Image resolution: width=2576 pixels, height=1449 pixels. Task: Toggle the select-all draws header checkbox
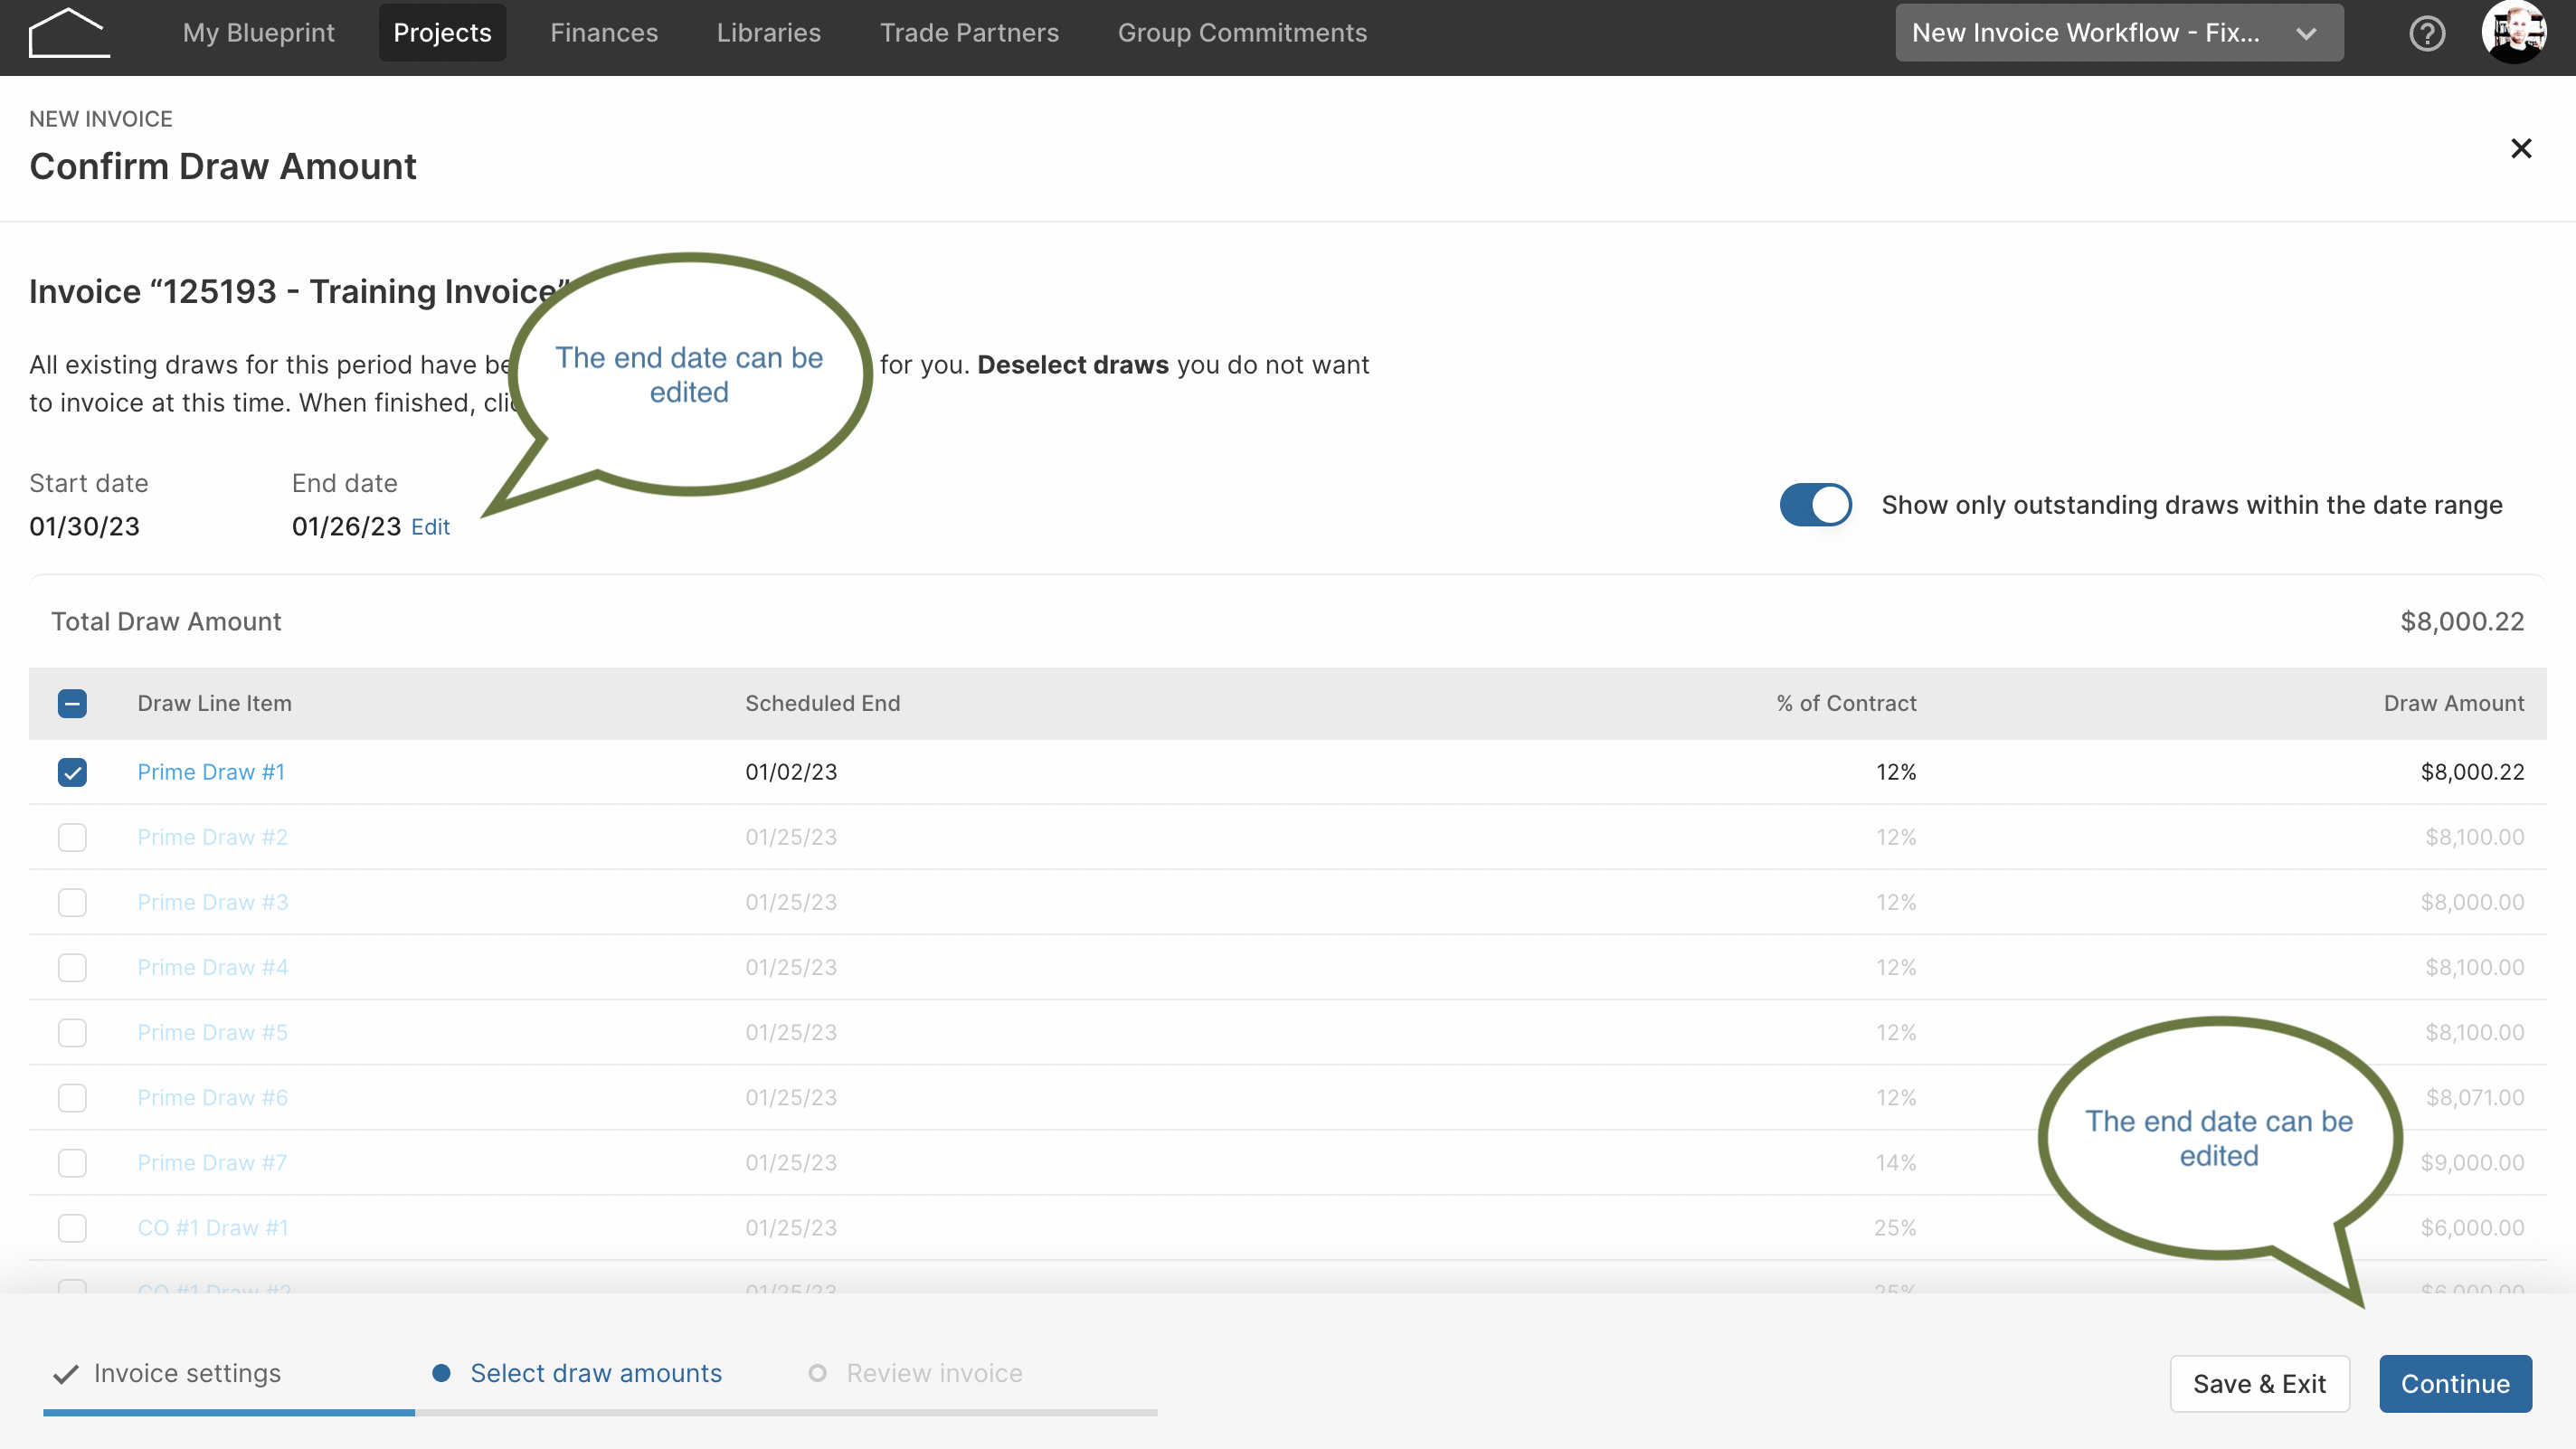pos(72,703)
